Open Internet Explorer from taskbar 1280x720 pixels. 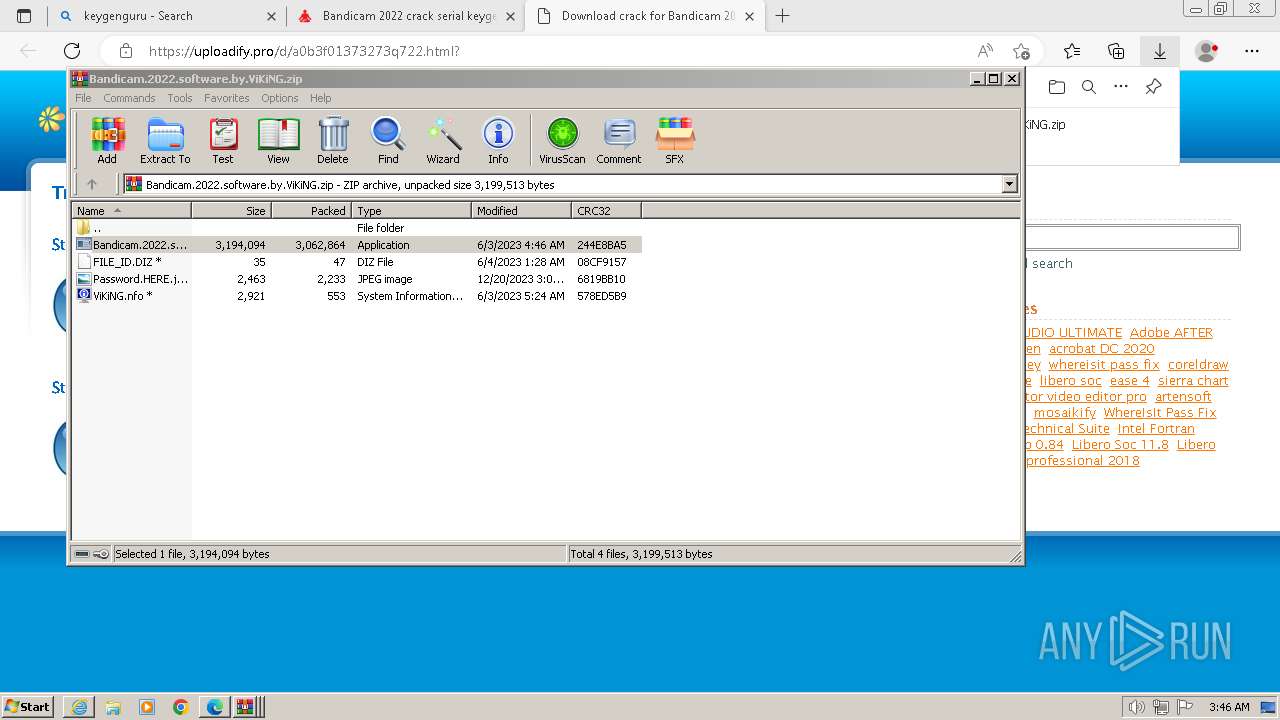pyautogui.click(x=79, y=707)
